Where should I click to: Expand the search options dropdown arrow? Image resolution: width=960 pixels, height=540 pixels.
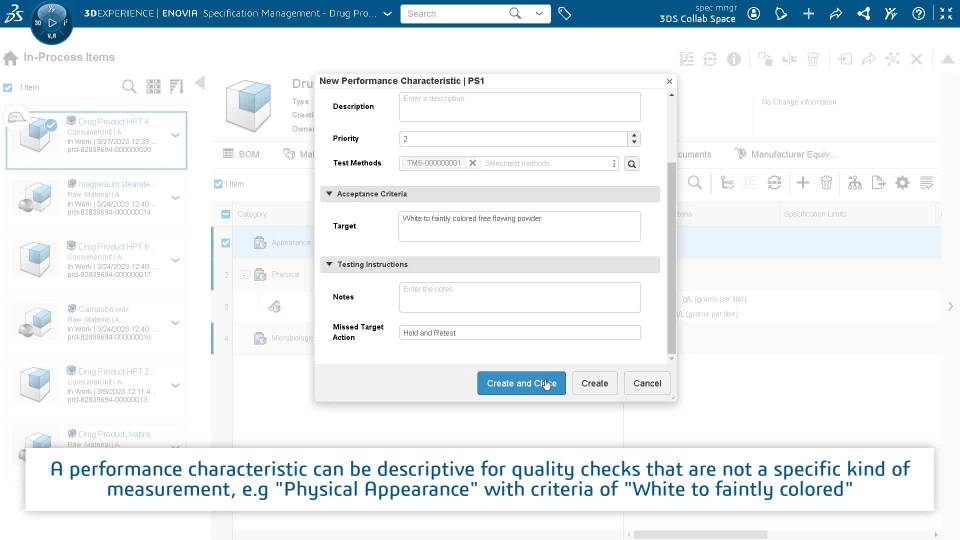coord(539,13)
